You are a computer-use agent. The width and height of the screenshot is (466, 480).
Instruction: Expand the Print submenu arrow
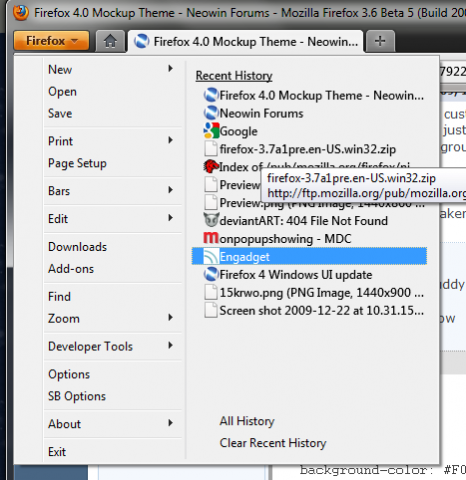(171, 140)
